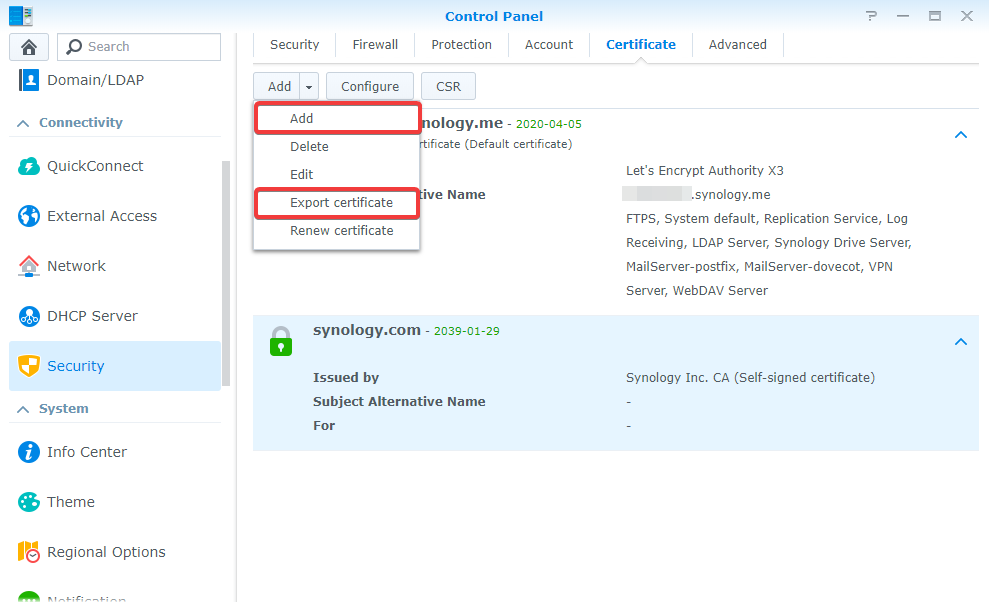Screen dimensions: 989x602
Task: Click the Control Panel app icon
Action: point(21,16)
